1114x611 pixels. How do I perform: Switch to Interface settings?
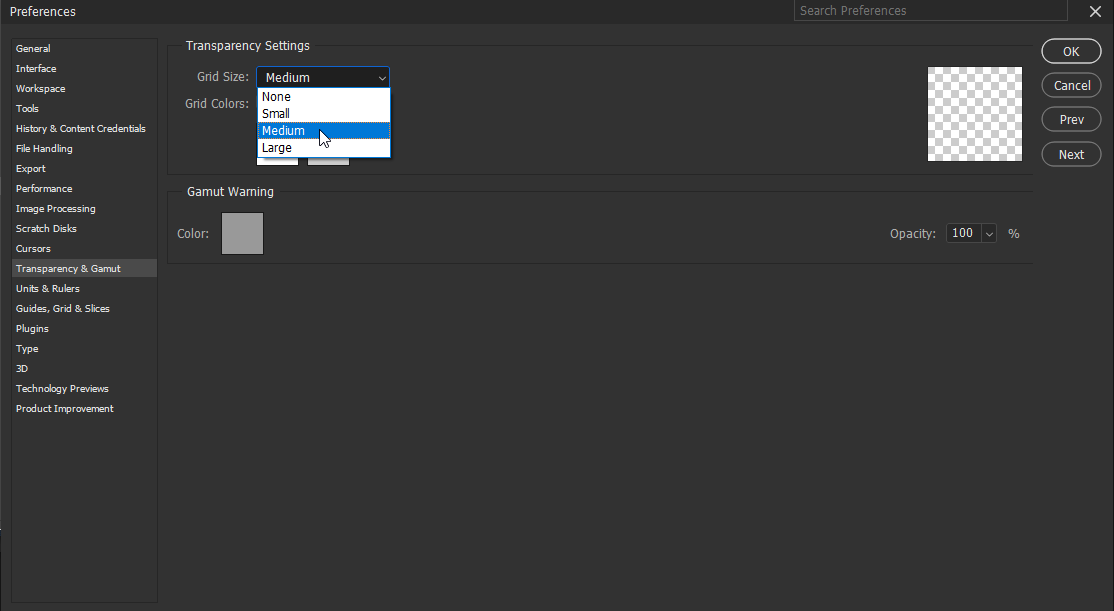pos(36,68)
